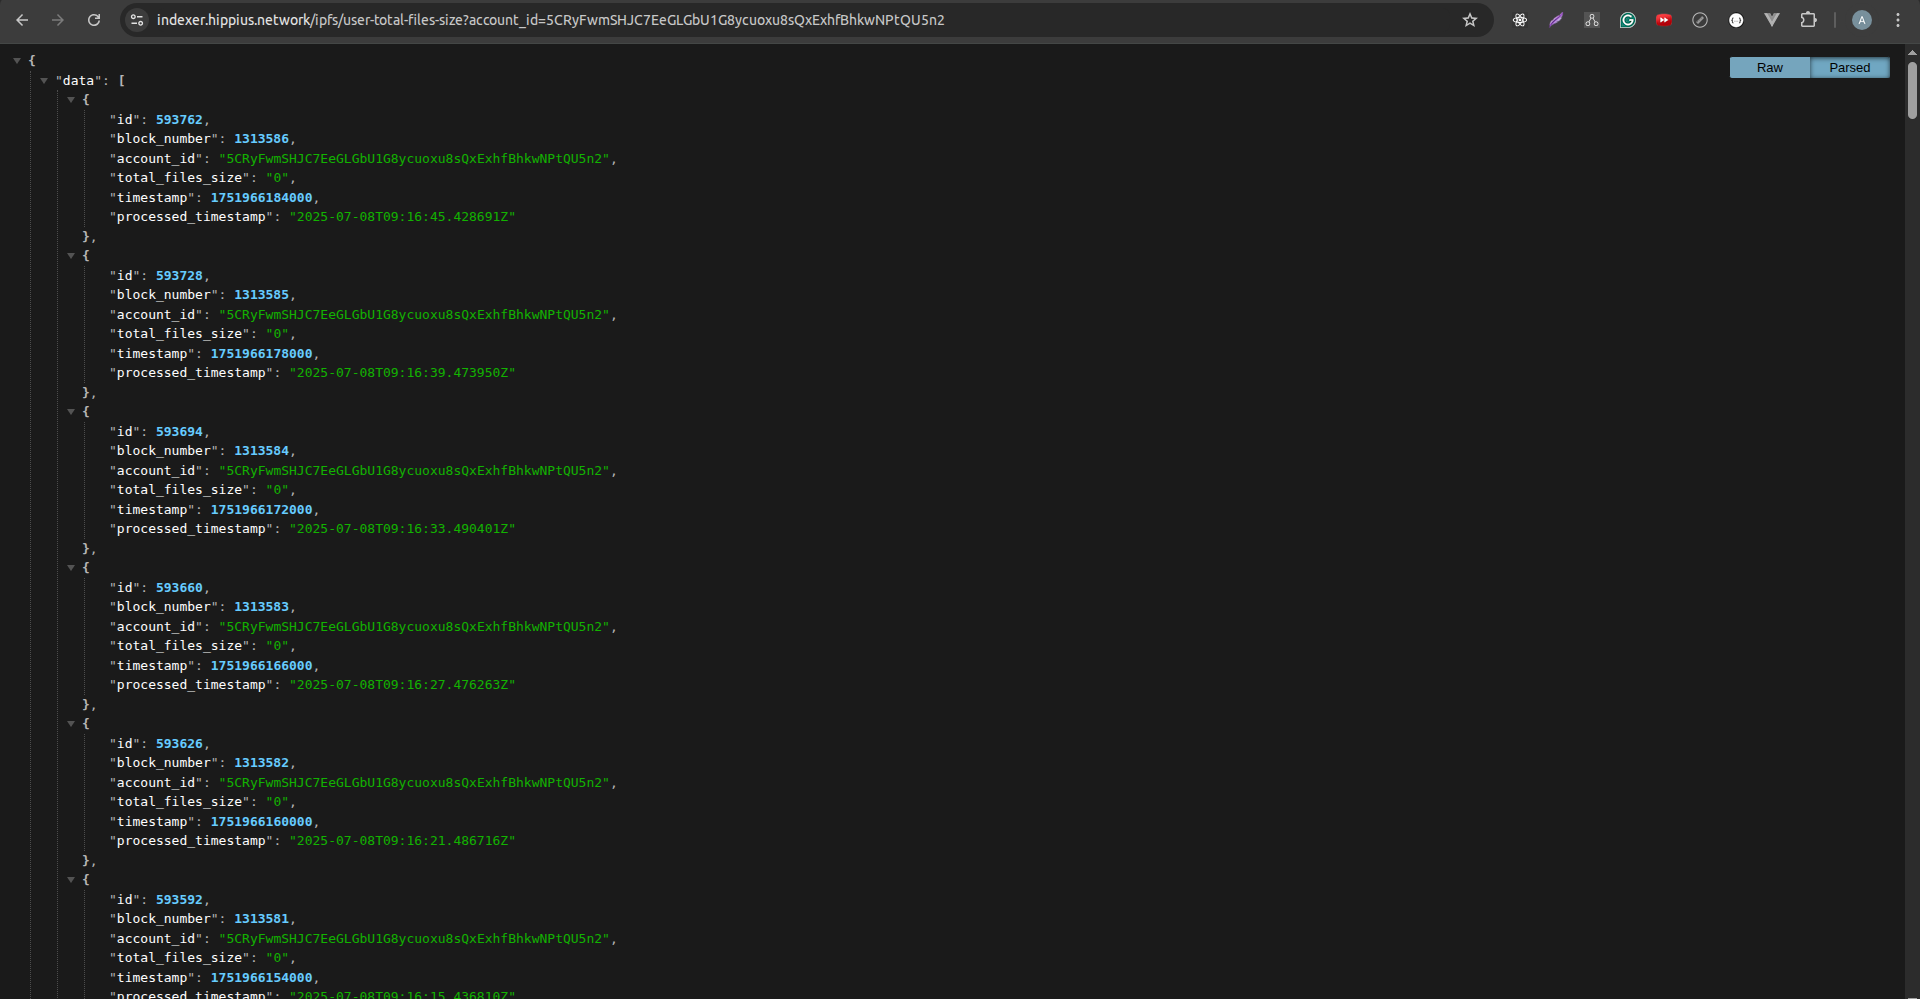Collapse the object with id 593592
Viewport: 1920px width, 999px height.
pos(71,880)
